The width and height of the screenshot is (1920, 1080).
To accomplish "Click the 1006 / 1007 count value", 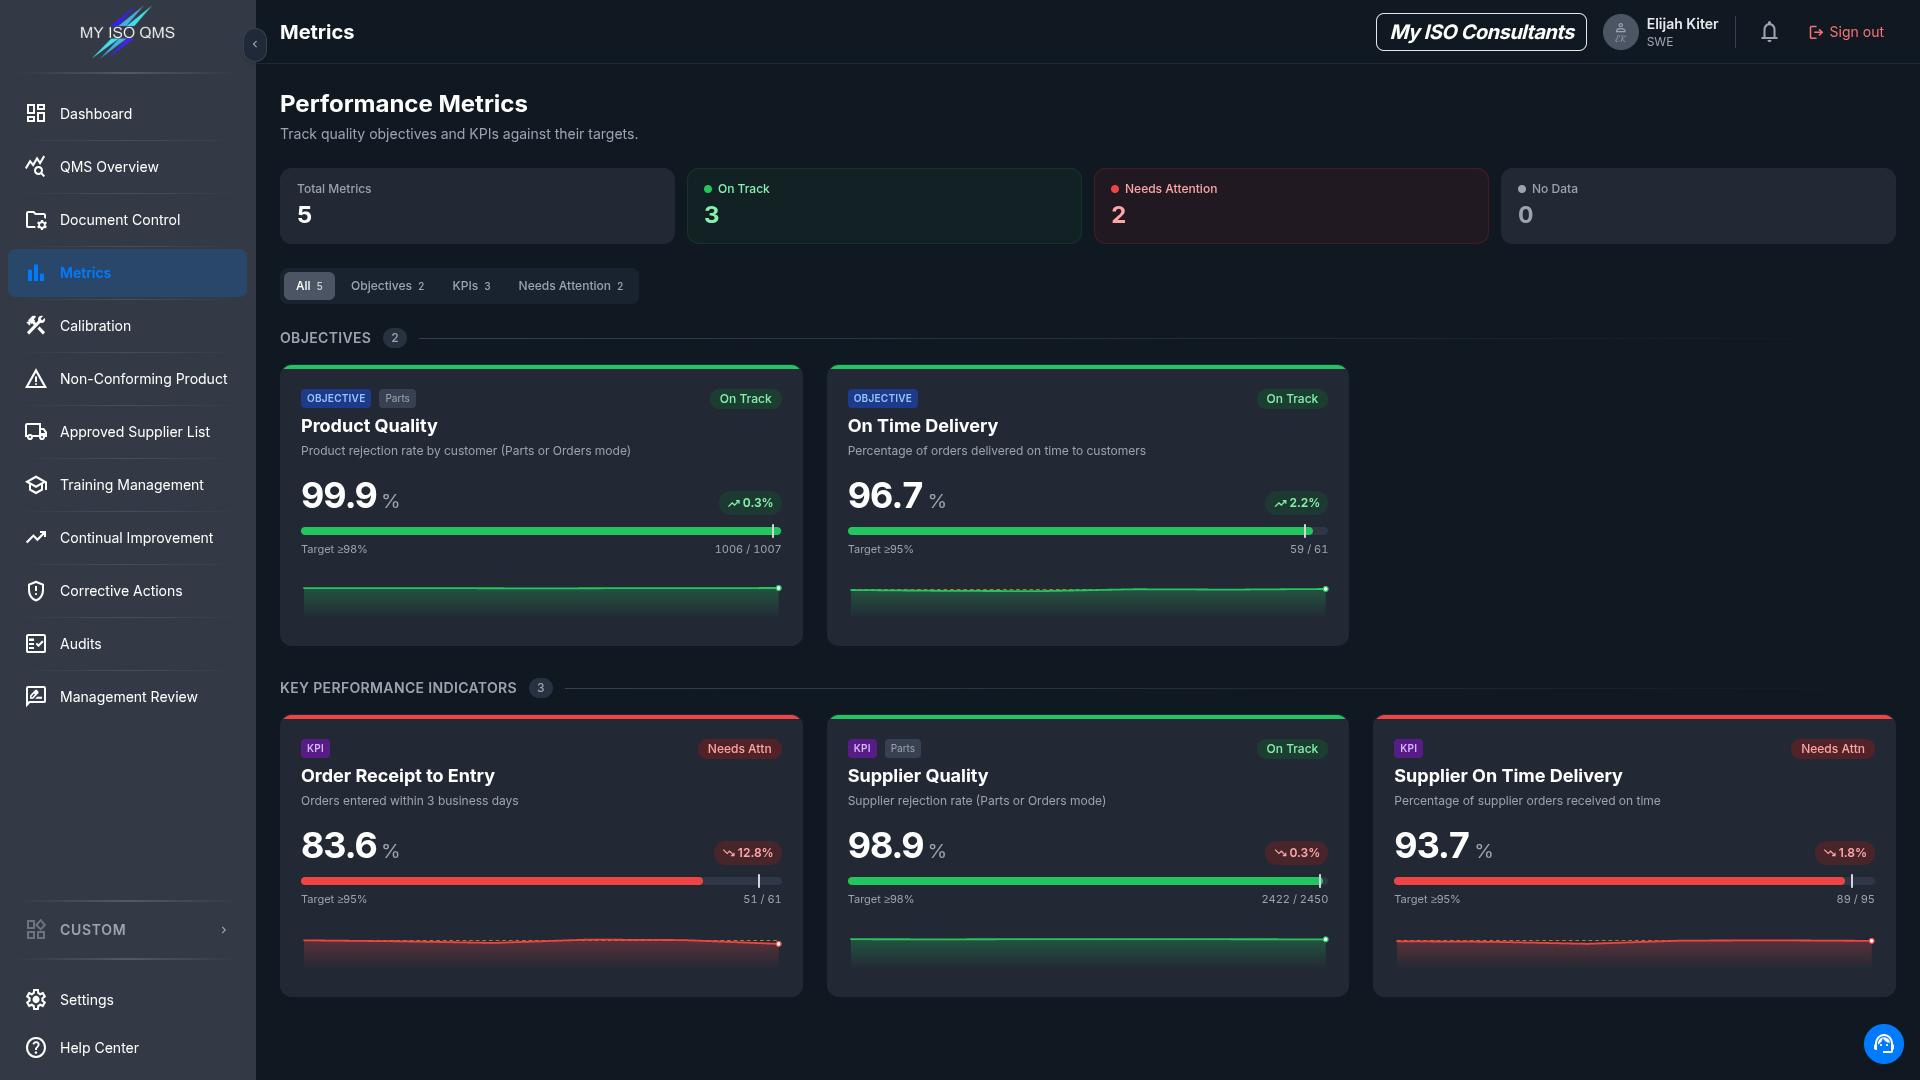I will click(x=748, y=550).
